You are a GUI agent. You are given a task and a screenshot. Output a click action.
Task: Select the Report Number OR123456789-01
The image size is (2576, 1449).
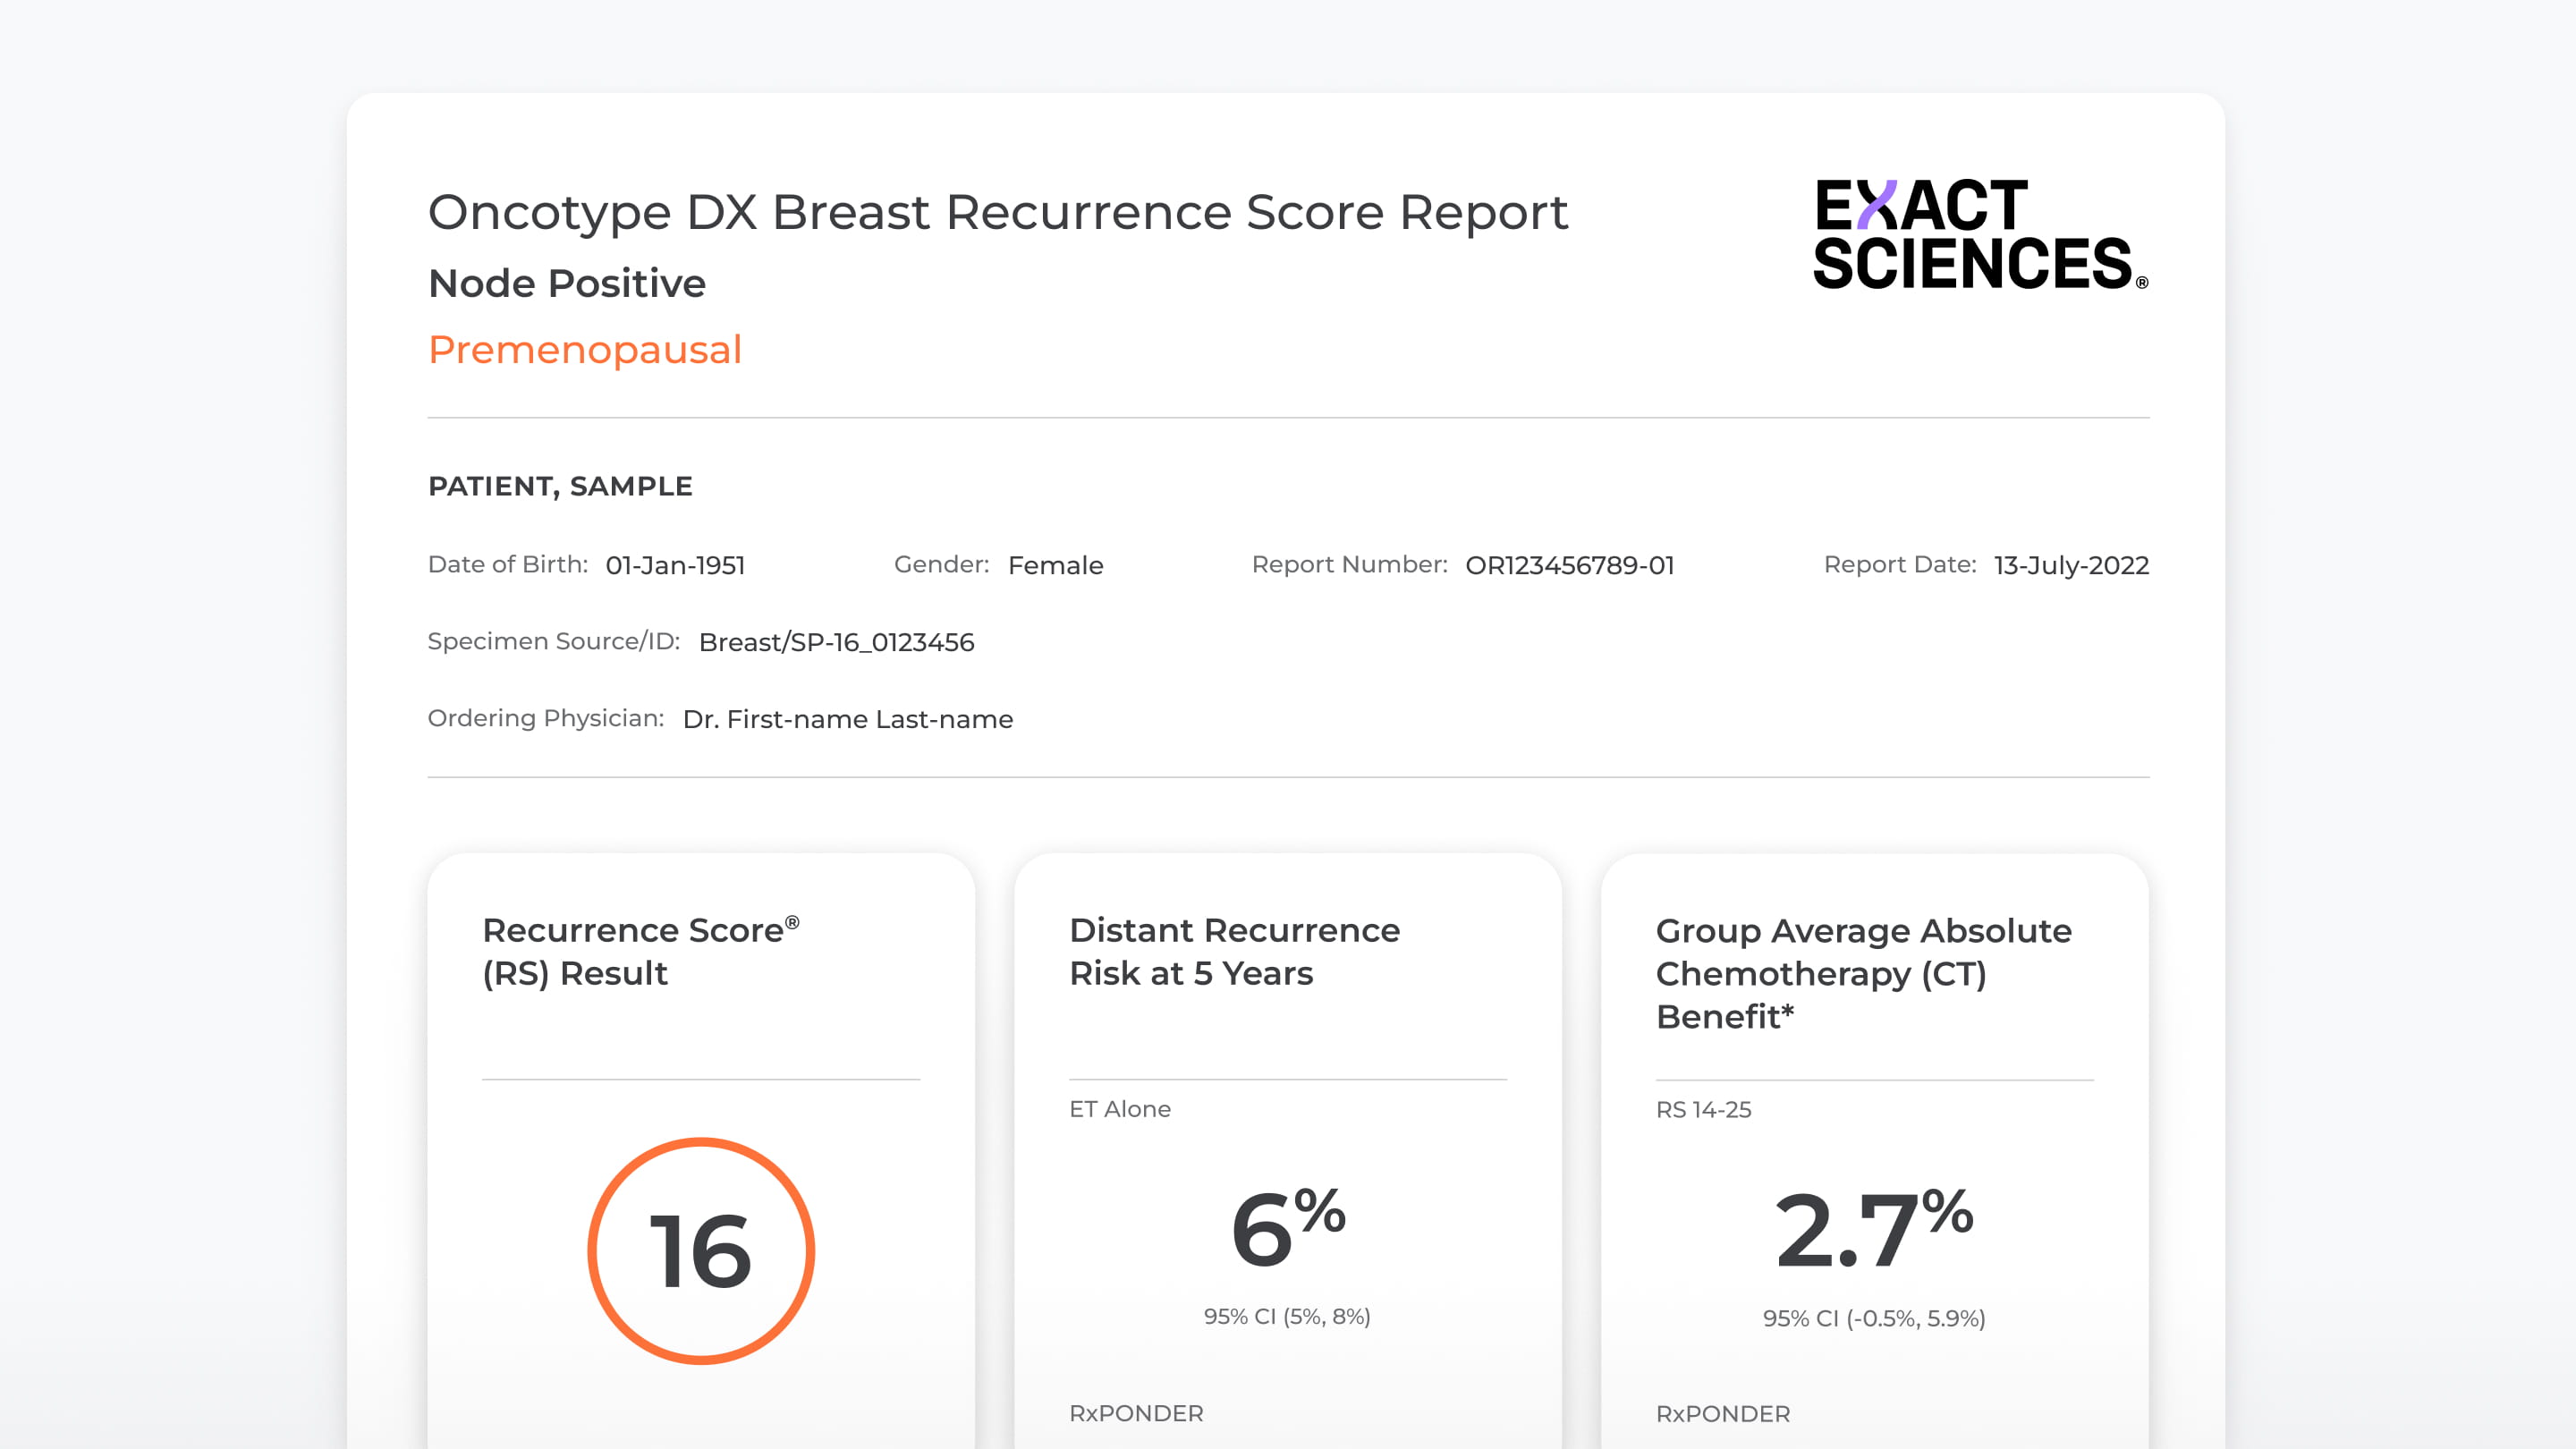point(1570,565)
